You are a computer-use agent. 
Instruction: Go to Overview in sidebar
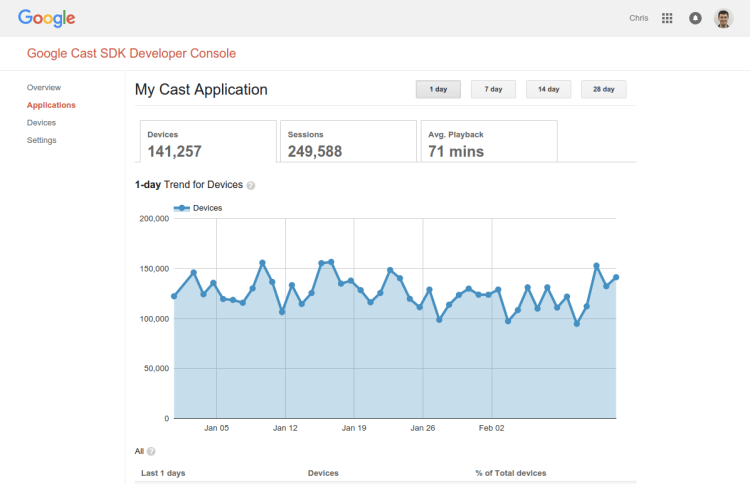[x=44, y=88]
